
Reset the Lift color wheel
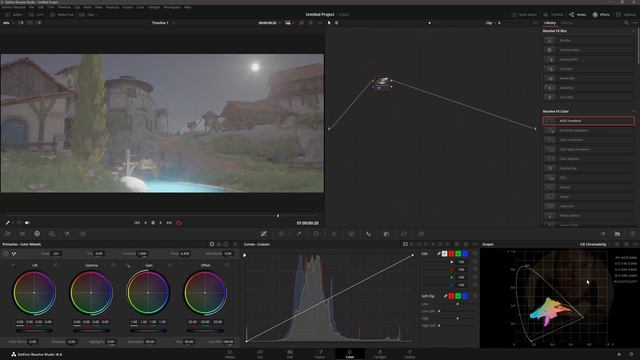(x=56, y=265)
